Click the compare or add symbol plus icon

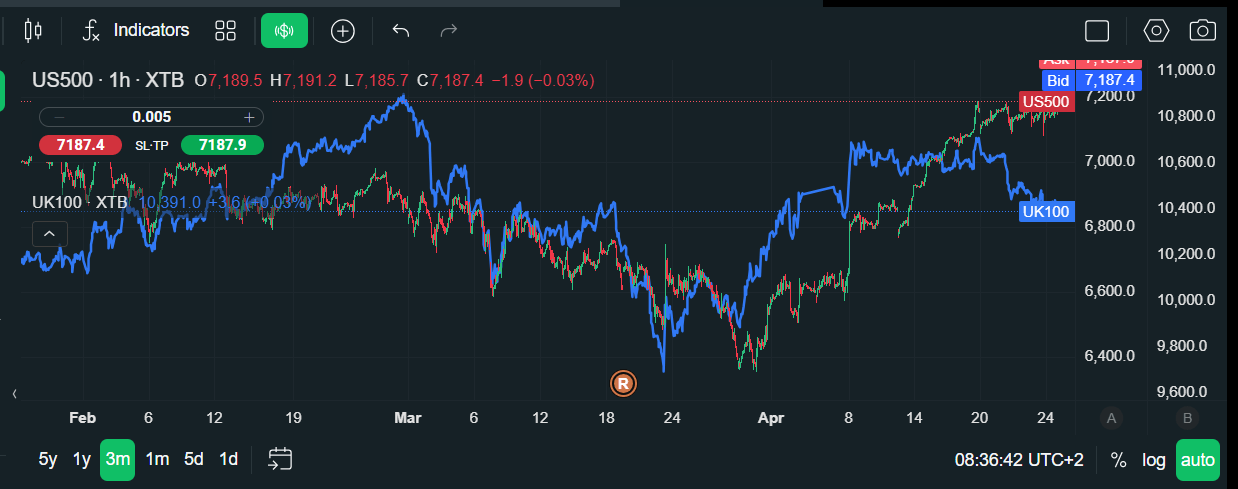(343, 31)
